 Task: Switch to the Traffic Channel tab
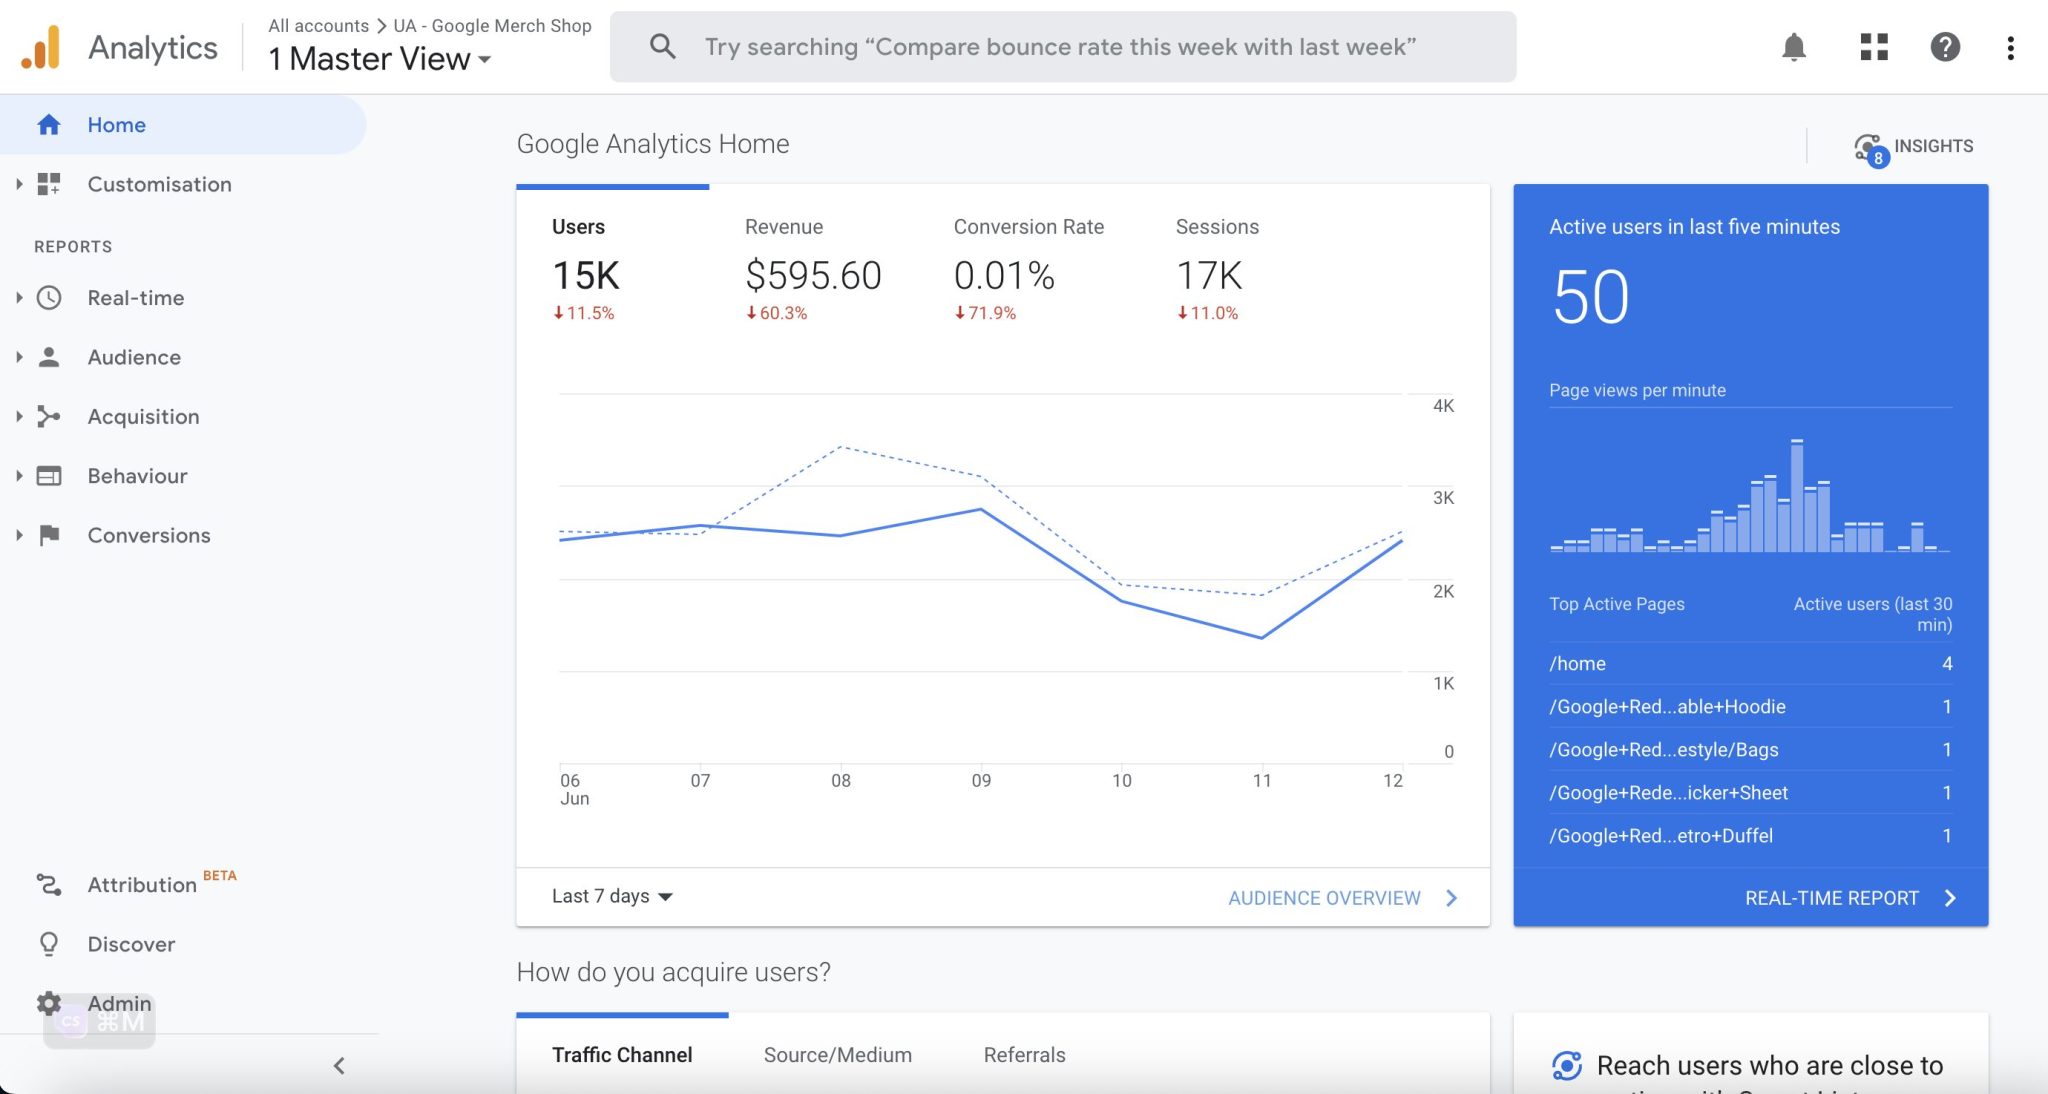pyautogui.click(x=622, y=1055)
